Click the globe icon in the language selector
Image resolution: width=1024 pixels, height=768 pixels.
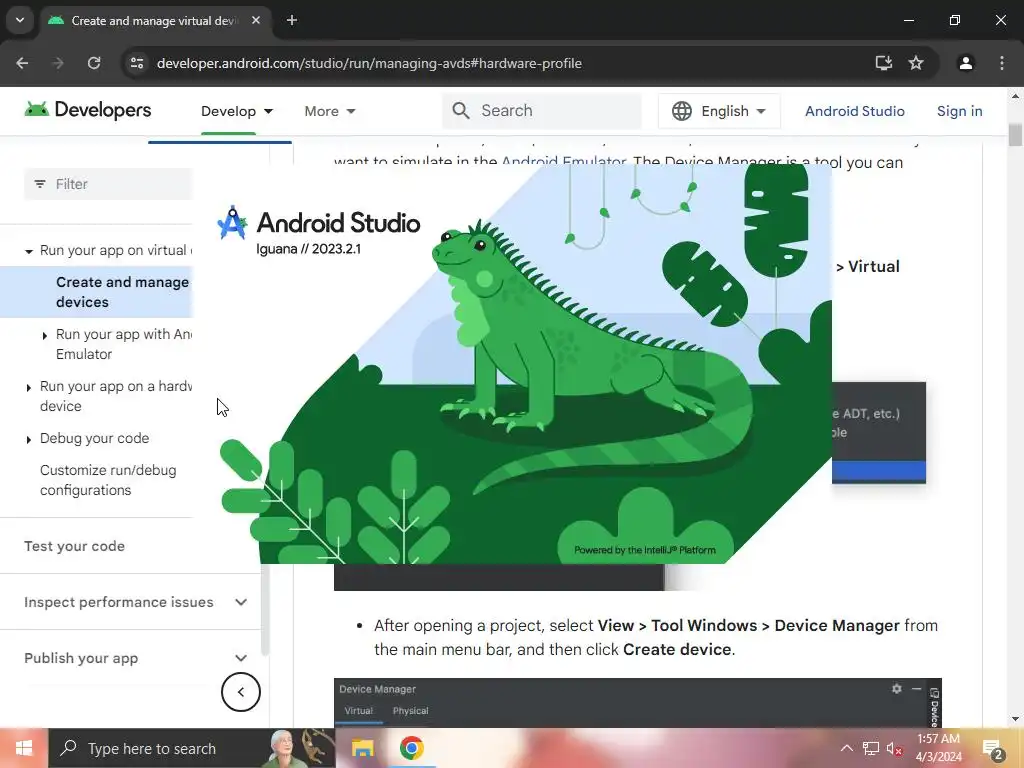pyautogui.click(x=682, y=111)
